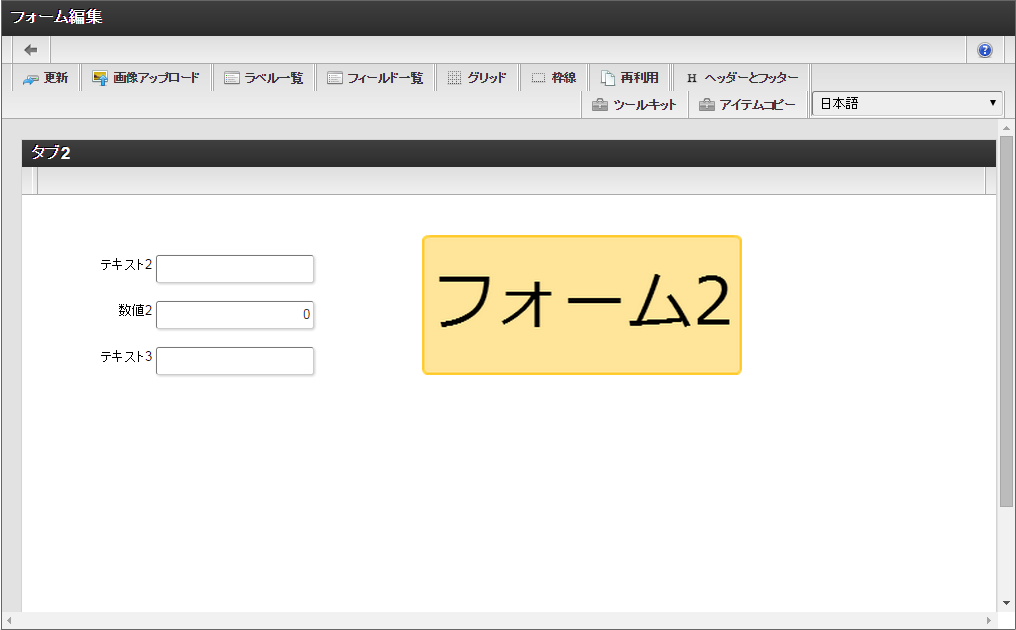Open the help question mark icon
Image resolution: width=1016 pixels, height=630 pixels.
[x=984, y=50]
